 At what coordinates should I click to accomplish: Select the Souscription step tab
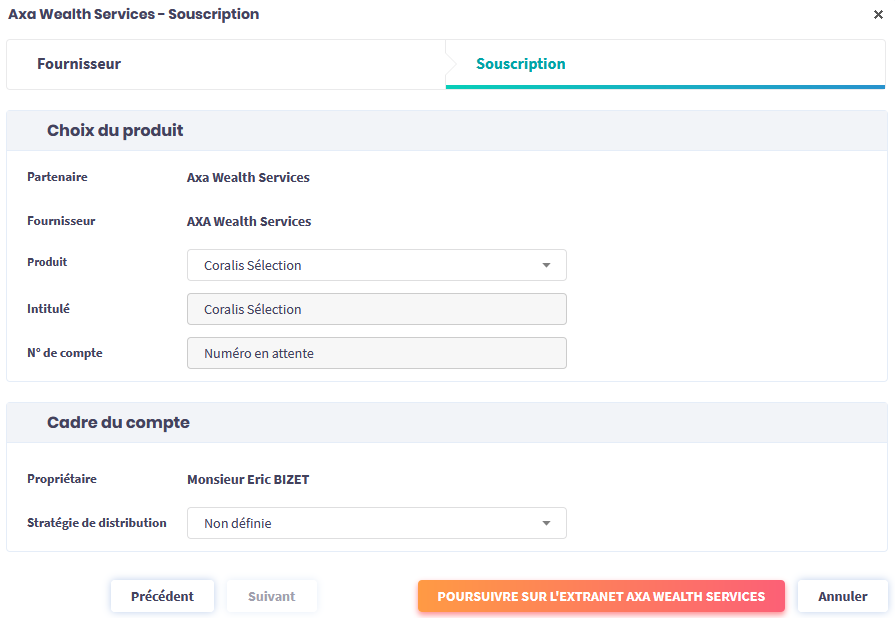tap(520, 64)
